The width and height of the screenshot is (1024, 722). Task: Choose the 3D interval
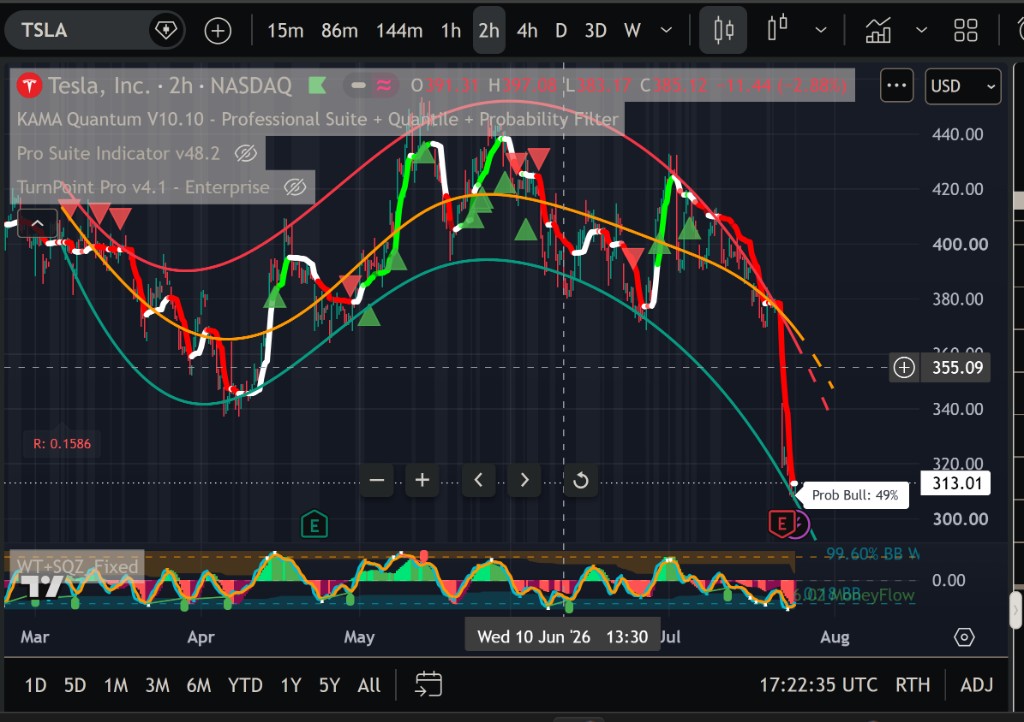click(595, 31)
